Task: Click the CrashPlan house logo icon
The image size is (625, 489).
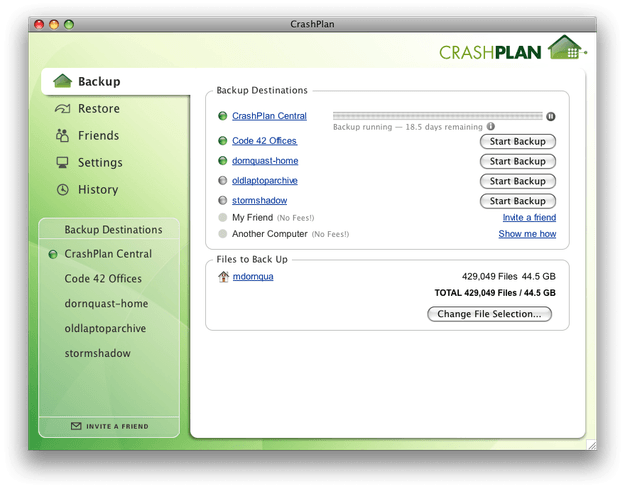Action: point(565,48)
